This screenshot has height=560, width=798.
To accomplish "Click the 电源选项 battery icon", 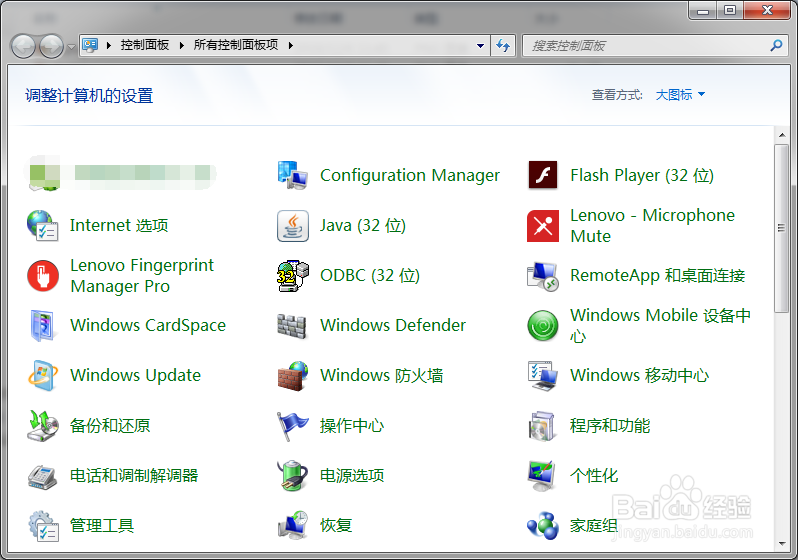I will pyautogui.click(x=292, y=475).
